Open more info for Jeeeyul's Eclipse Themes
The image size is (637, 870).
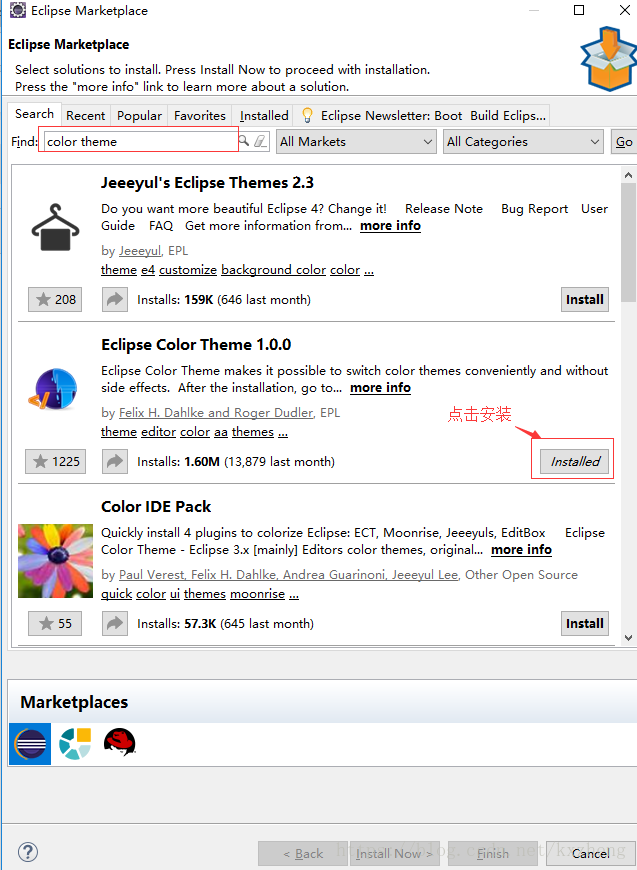pos(390,226)
